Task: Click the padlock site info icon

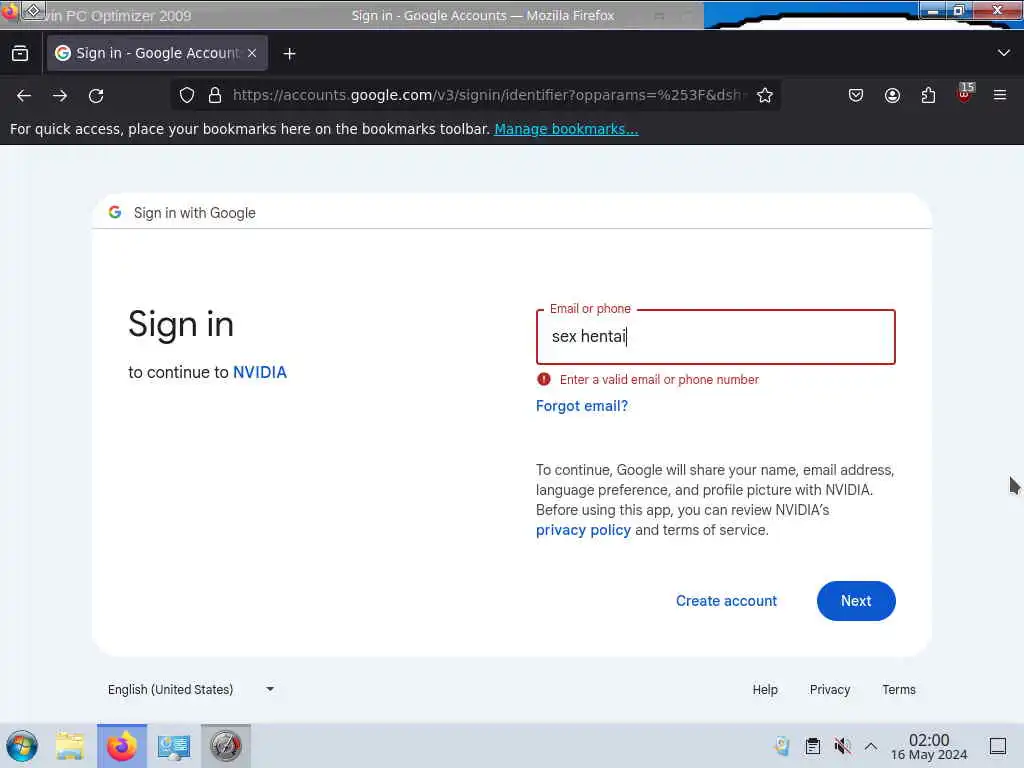Action: (x=215, y=95)
